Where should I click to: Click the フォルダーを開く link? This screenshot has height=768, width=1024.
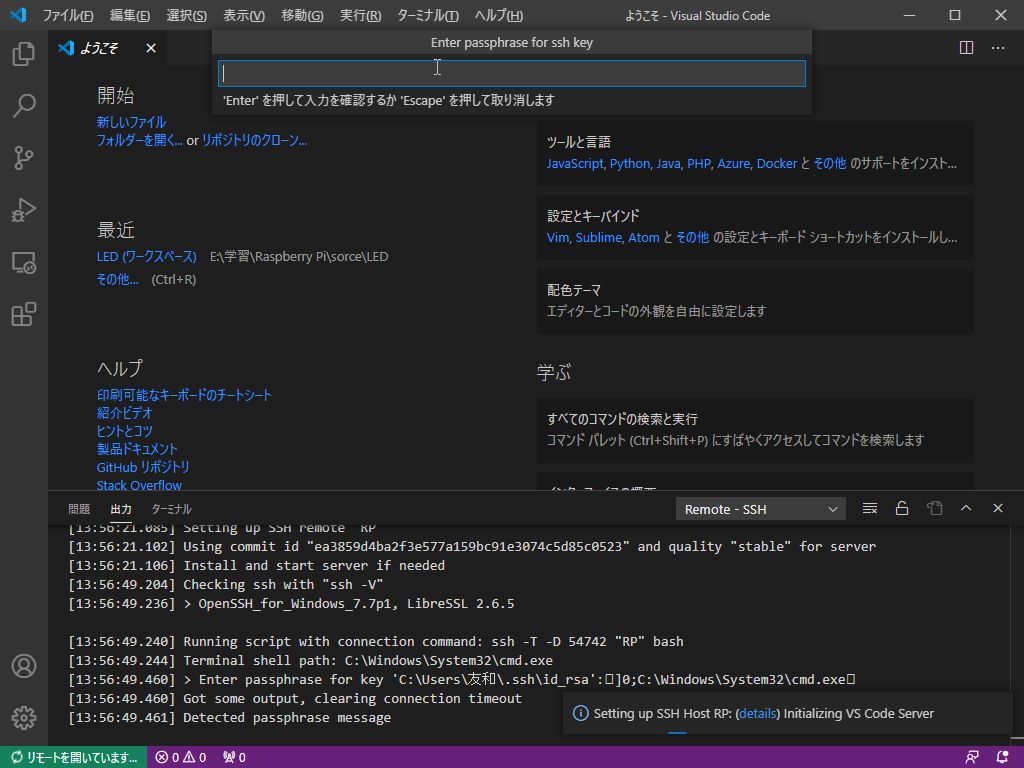(x=139, y=140)
